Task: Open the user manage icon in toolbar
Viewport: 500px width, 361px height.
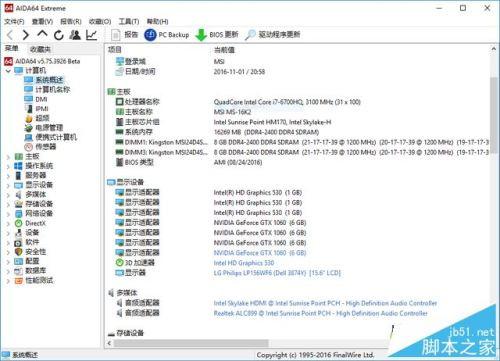Action: tap(75, 35)
